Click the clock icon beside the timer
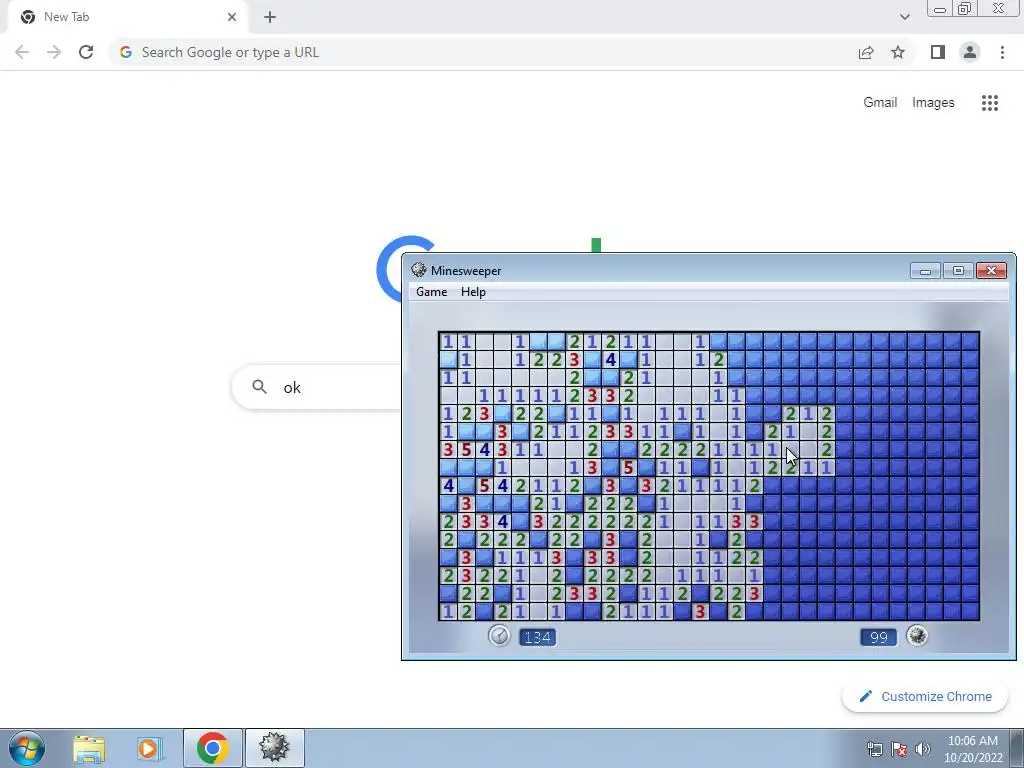The width and height of the screenshot is (1024, 768). pos(499,635)
